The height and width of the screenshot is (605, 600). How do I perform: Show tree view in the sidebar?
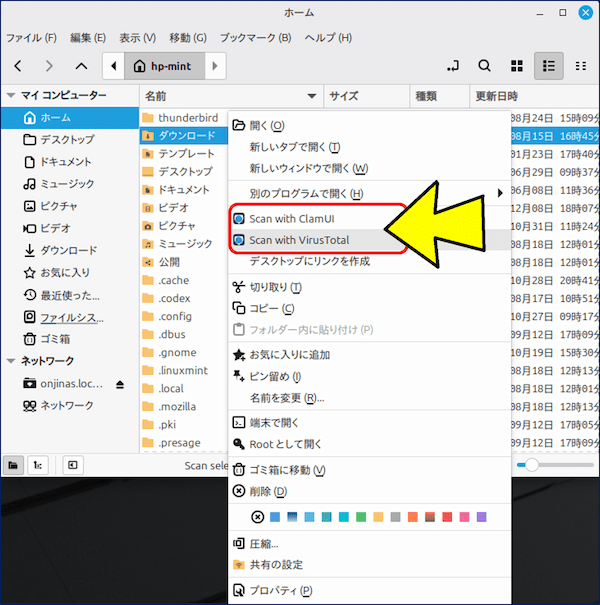38,465
